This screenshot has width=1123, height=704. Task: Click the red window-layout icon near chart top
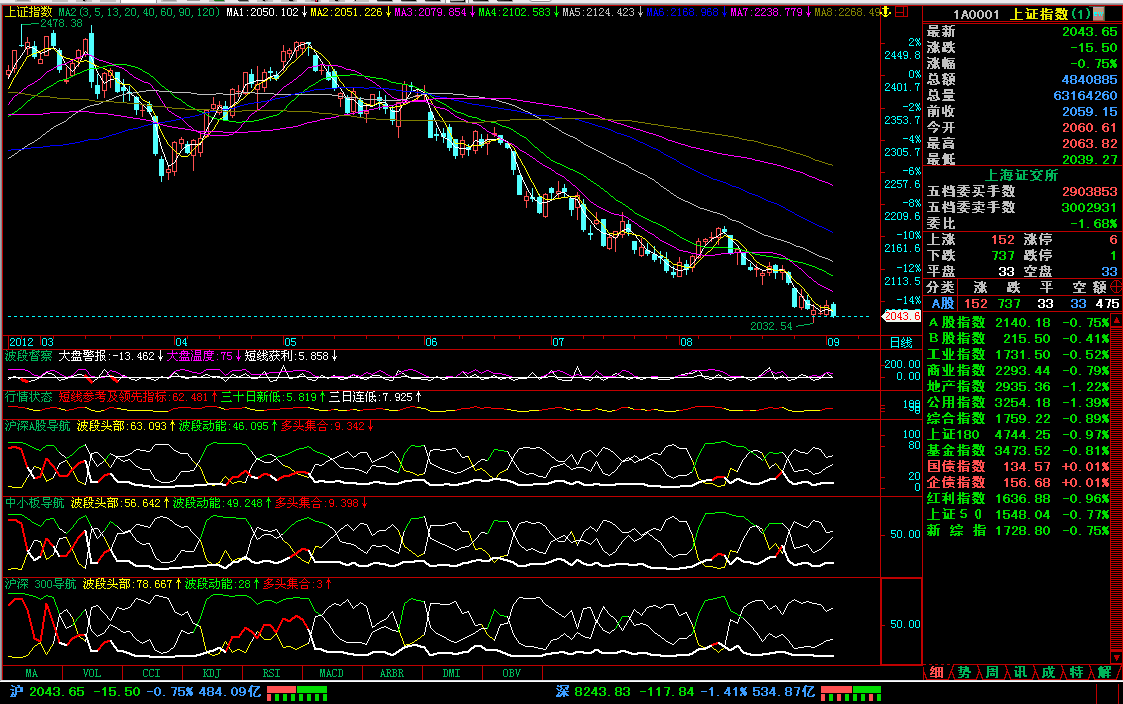[902, 11]
